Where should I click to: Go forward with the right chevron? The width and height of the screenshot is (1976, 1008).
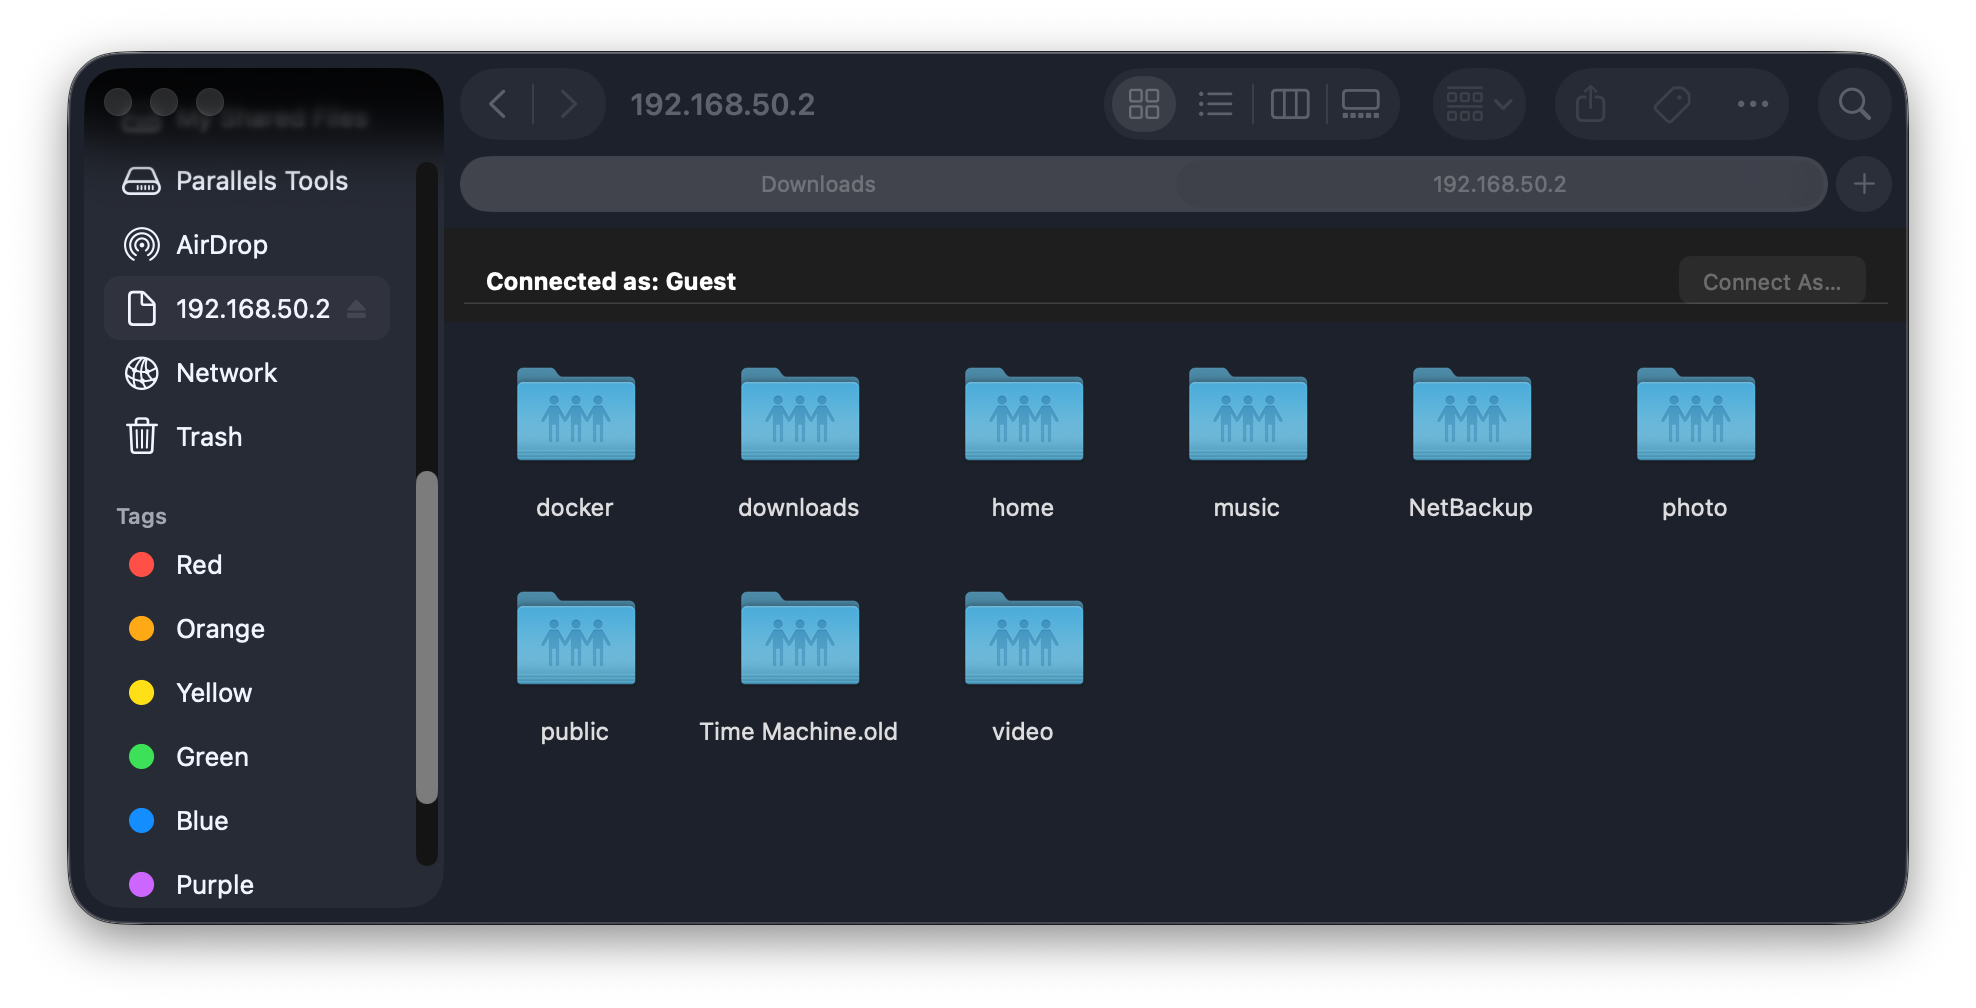click(568, 104)
